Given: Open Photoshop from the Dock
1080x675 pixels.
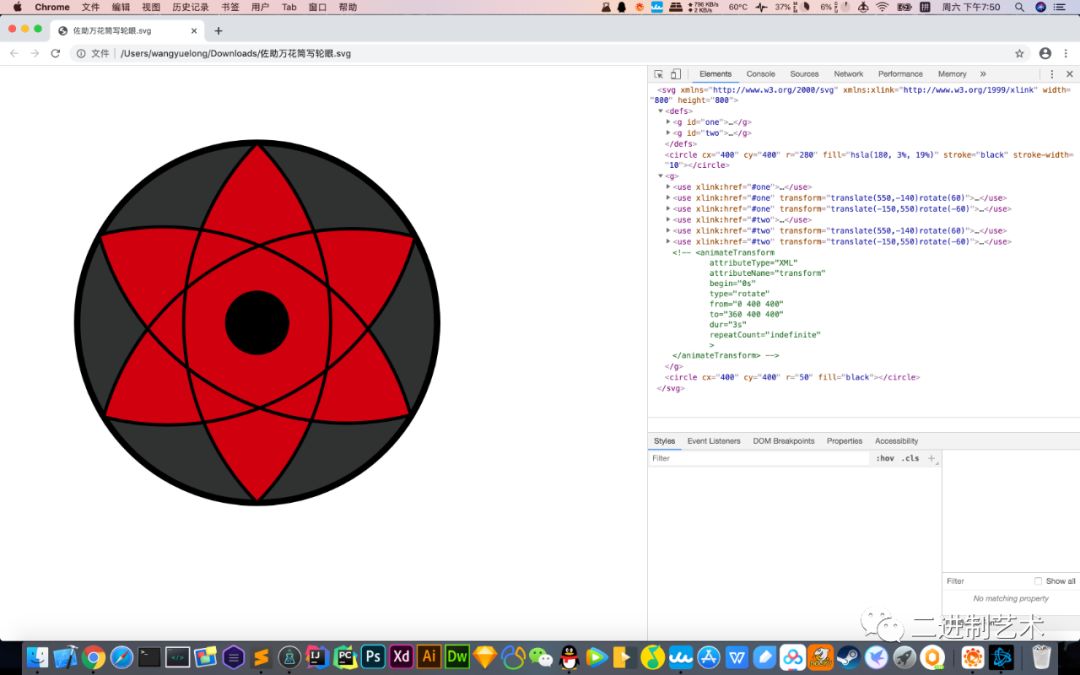Looking at the screenshot, I should pos(373,656).
